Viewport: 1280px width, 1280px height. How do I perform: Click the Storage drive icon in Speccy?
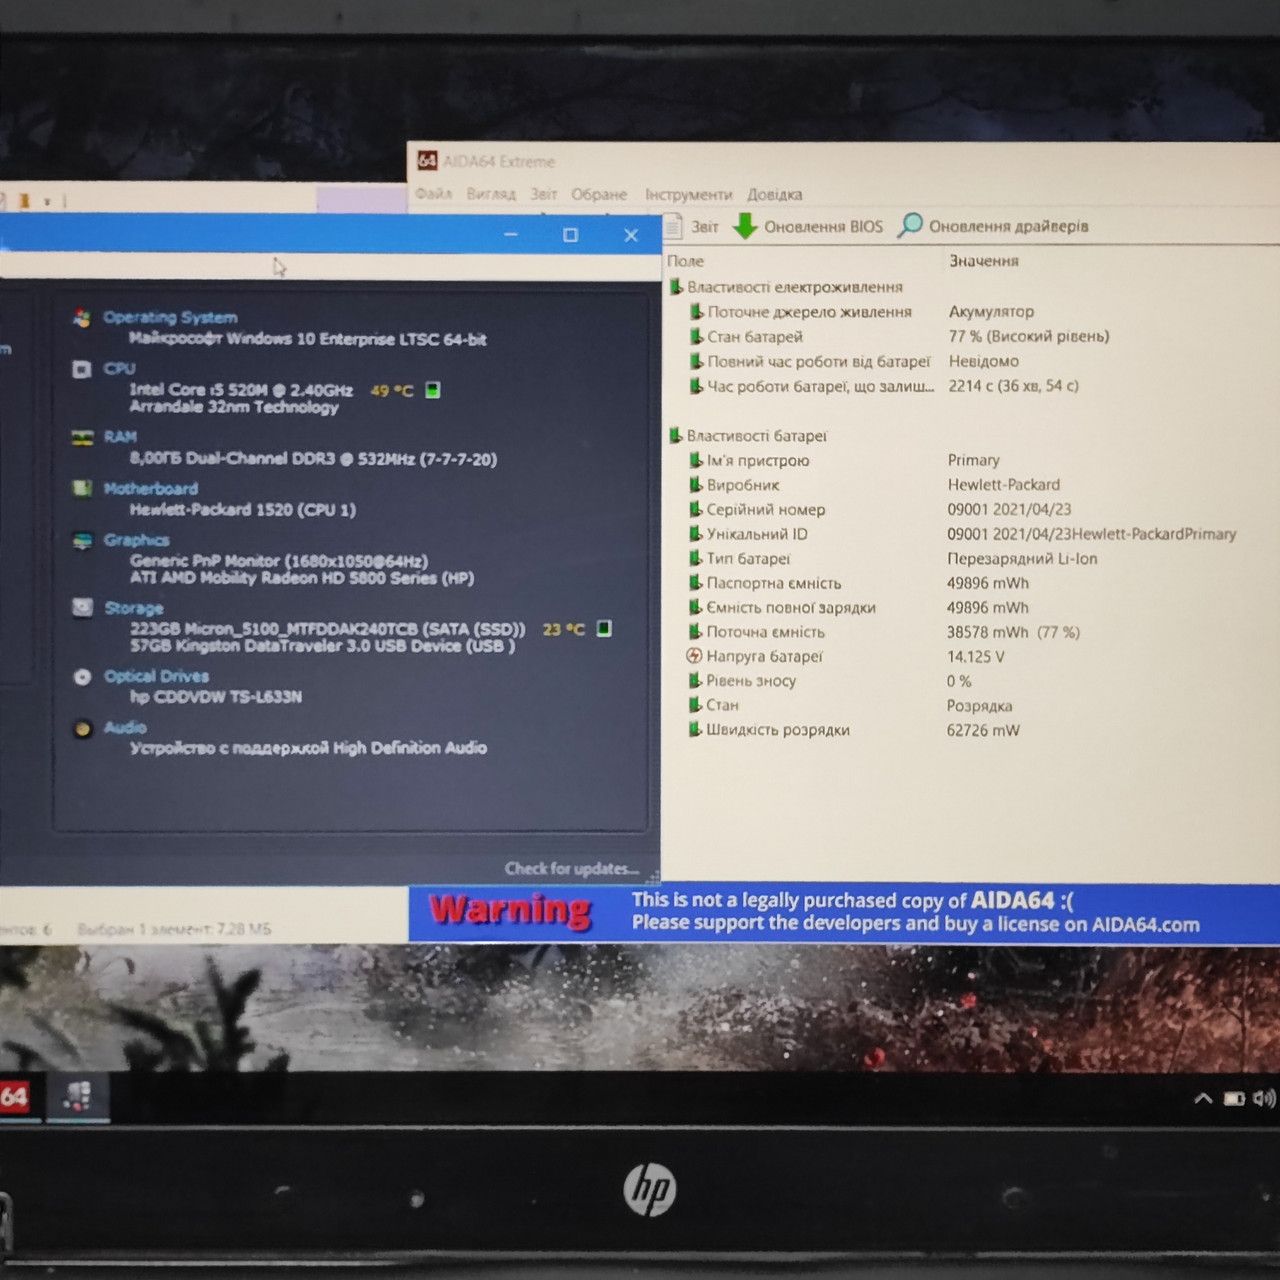coord(82,607)
